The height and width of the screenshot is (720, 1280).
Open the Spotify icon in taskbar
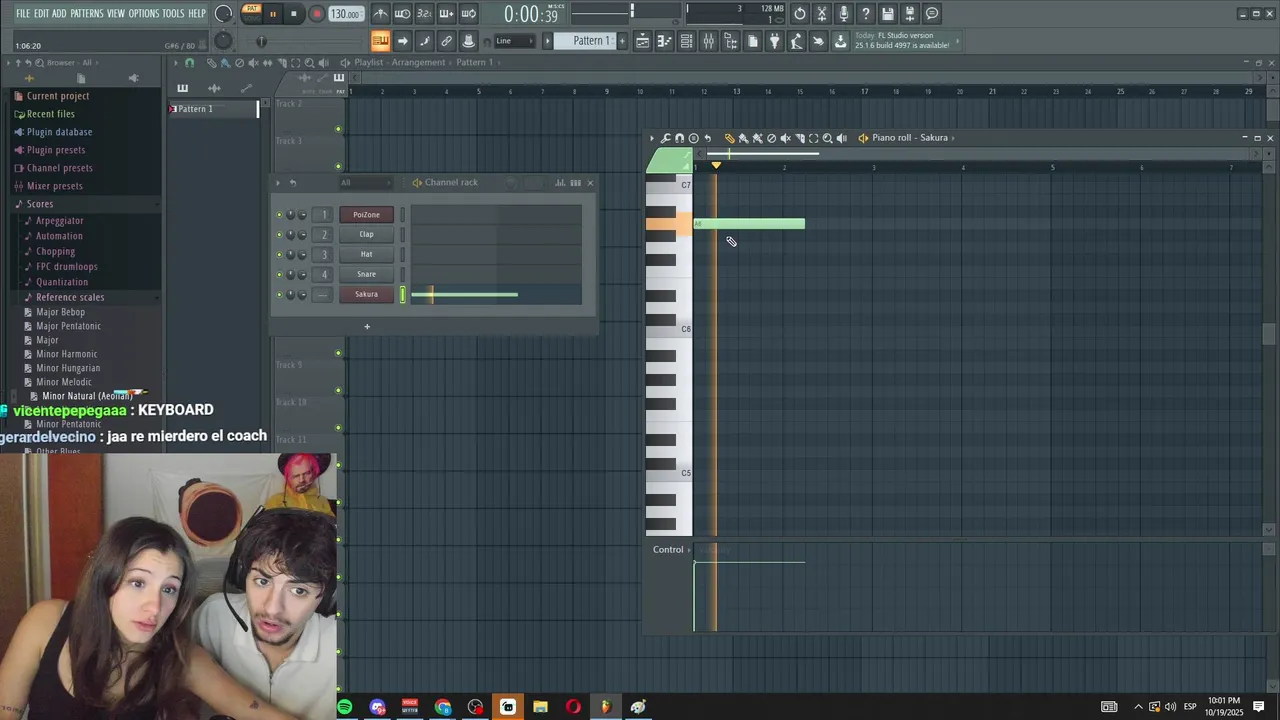(x=344, y=707)
